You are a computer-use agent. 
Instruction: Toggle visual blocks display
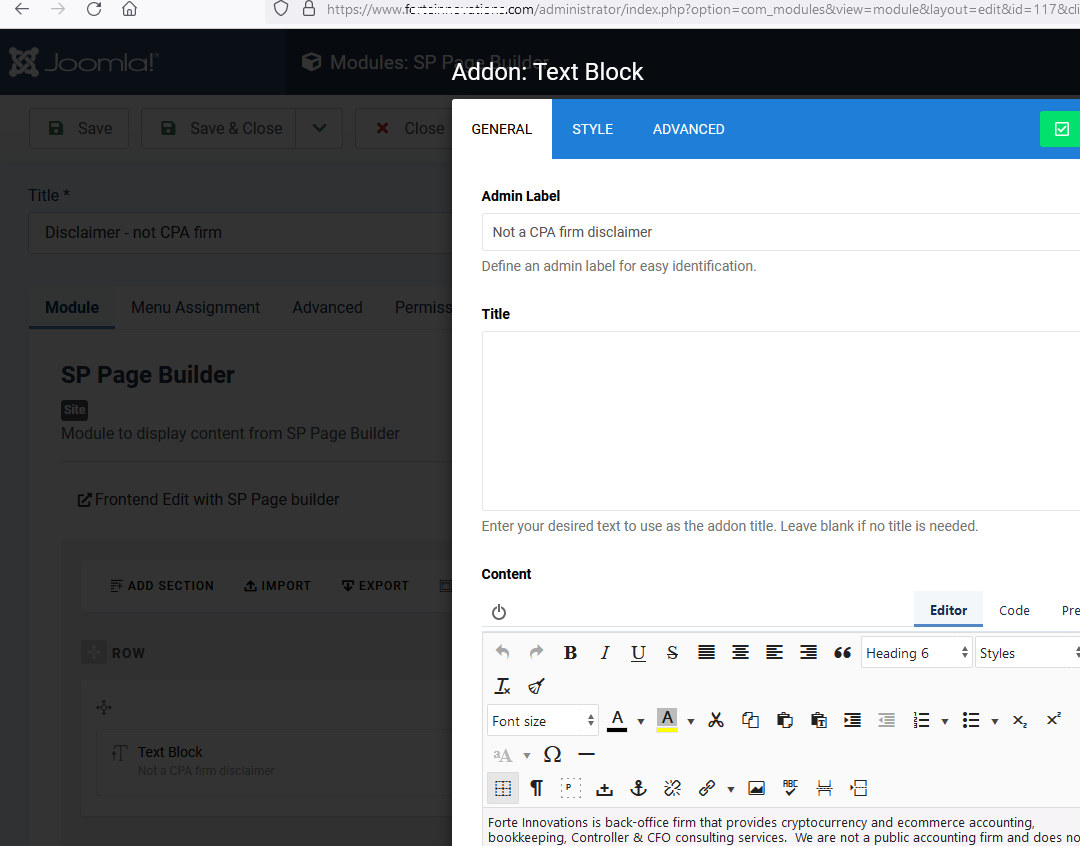[503, 788]
